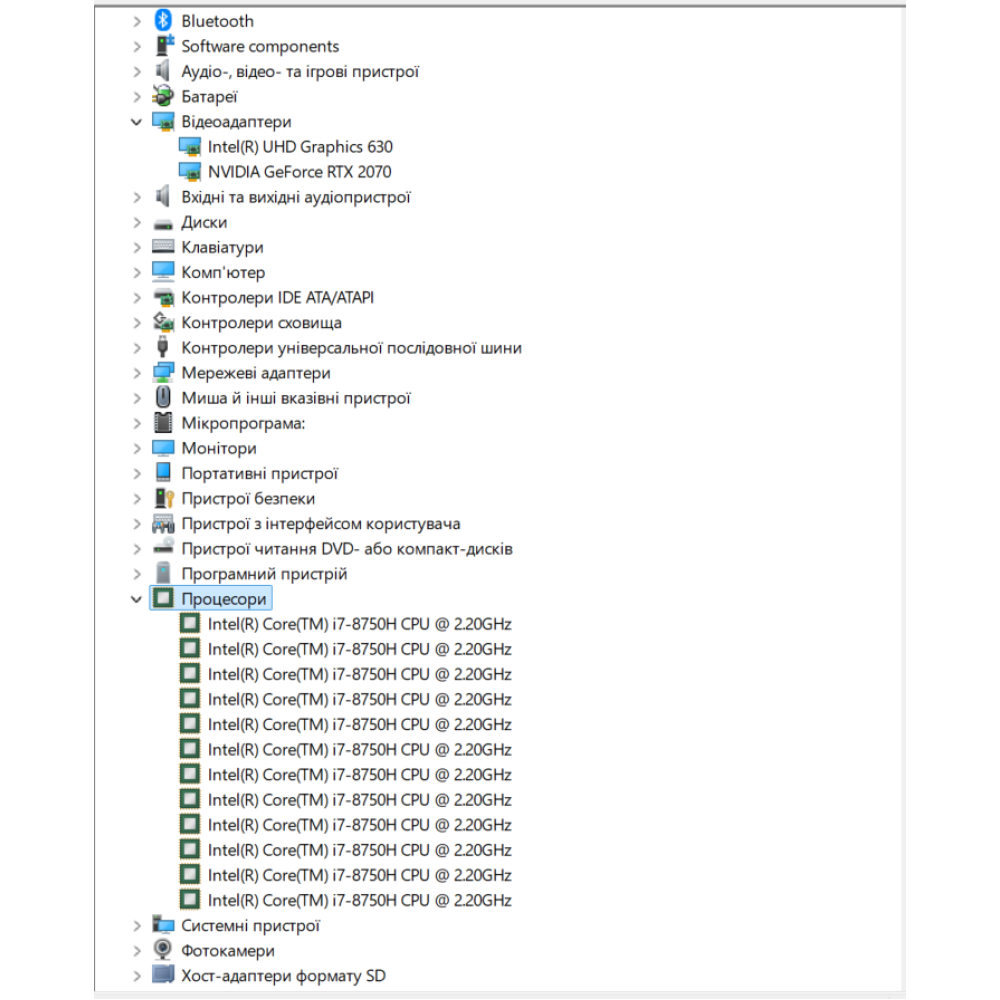Select Intel(R) UHD Graphics 630 adapter
1000x1000 pixels.
pos(300,147)
